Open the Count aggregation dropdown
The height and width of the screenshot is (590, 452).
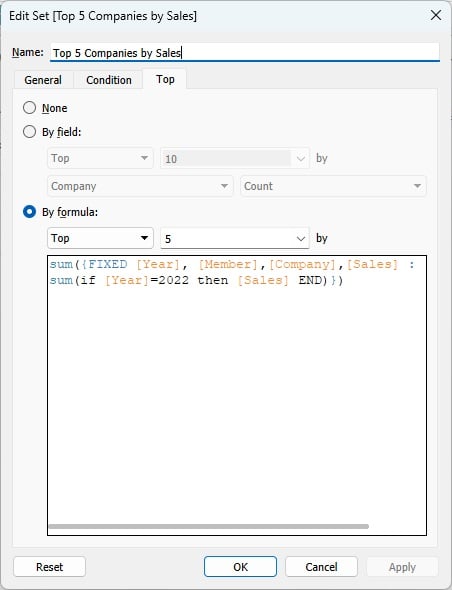333,186
